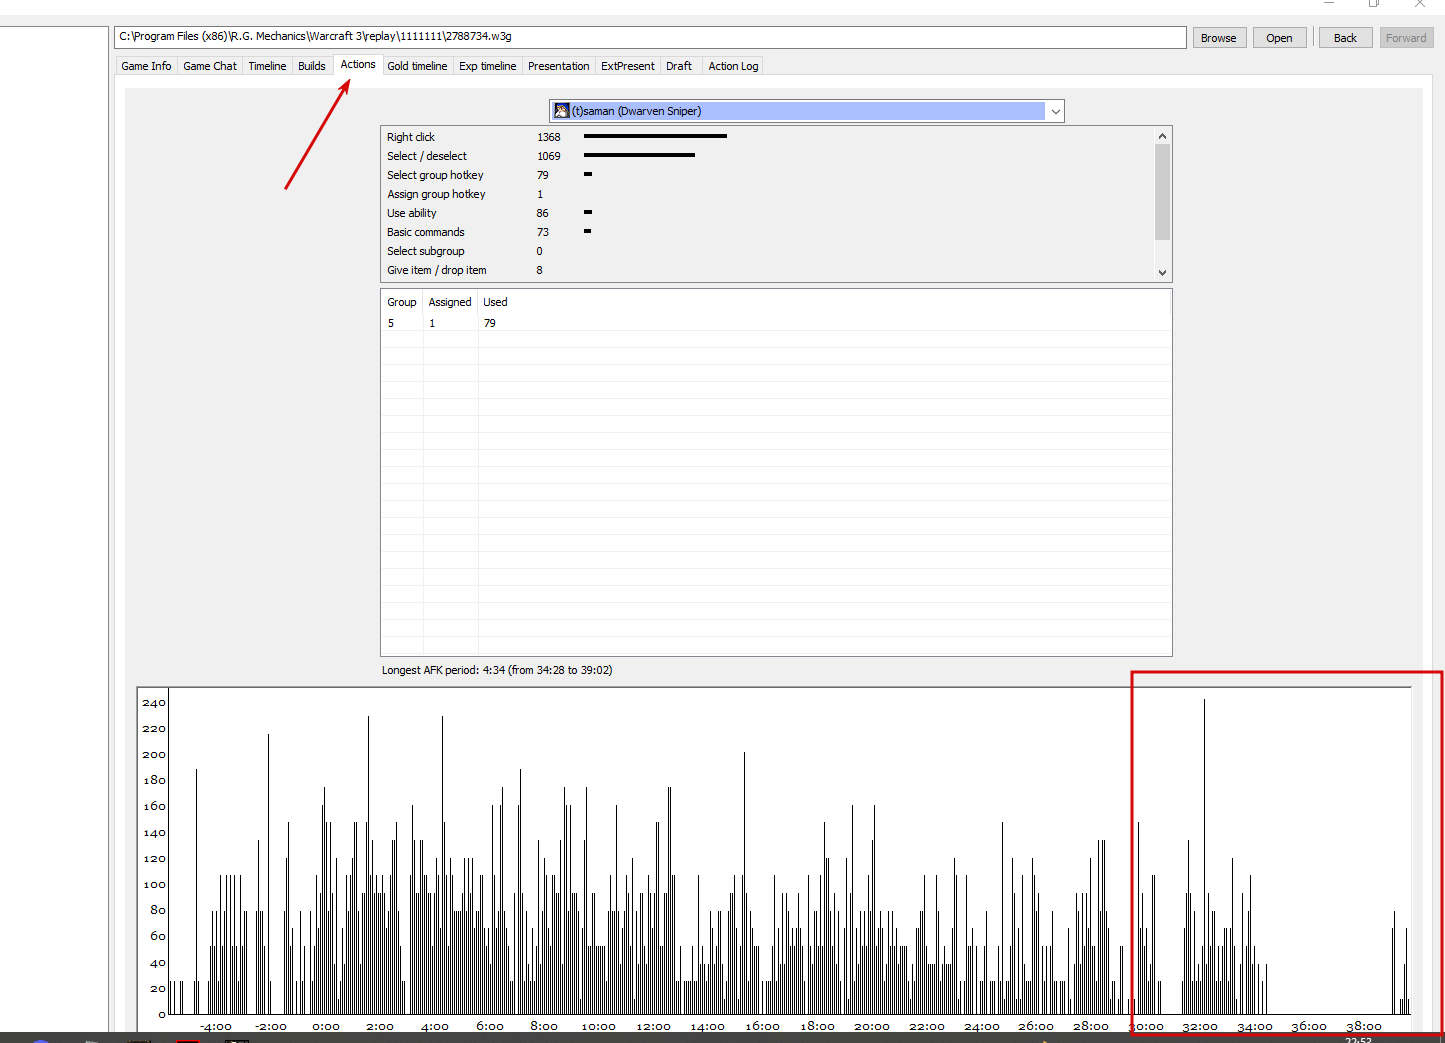Open the Timeline tab
The image size is (1445, 1043).
click(267, 66)
